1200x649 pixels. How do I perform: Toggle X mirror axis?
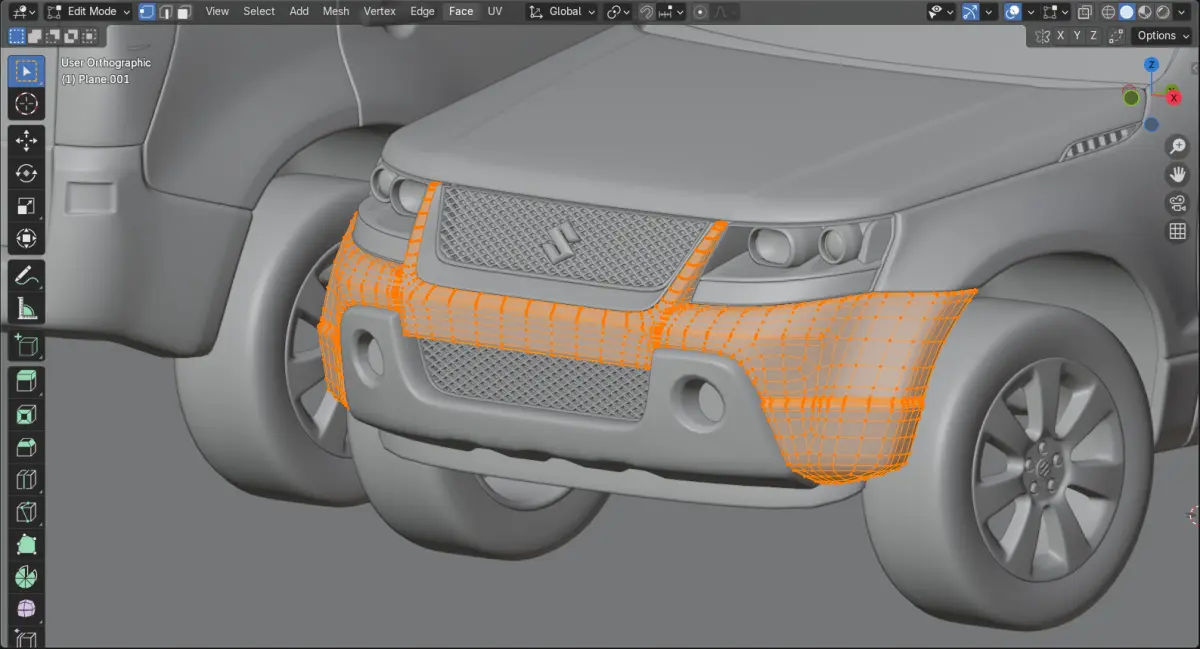(1061, 36)
